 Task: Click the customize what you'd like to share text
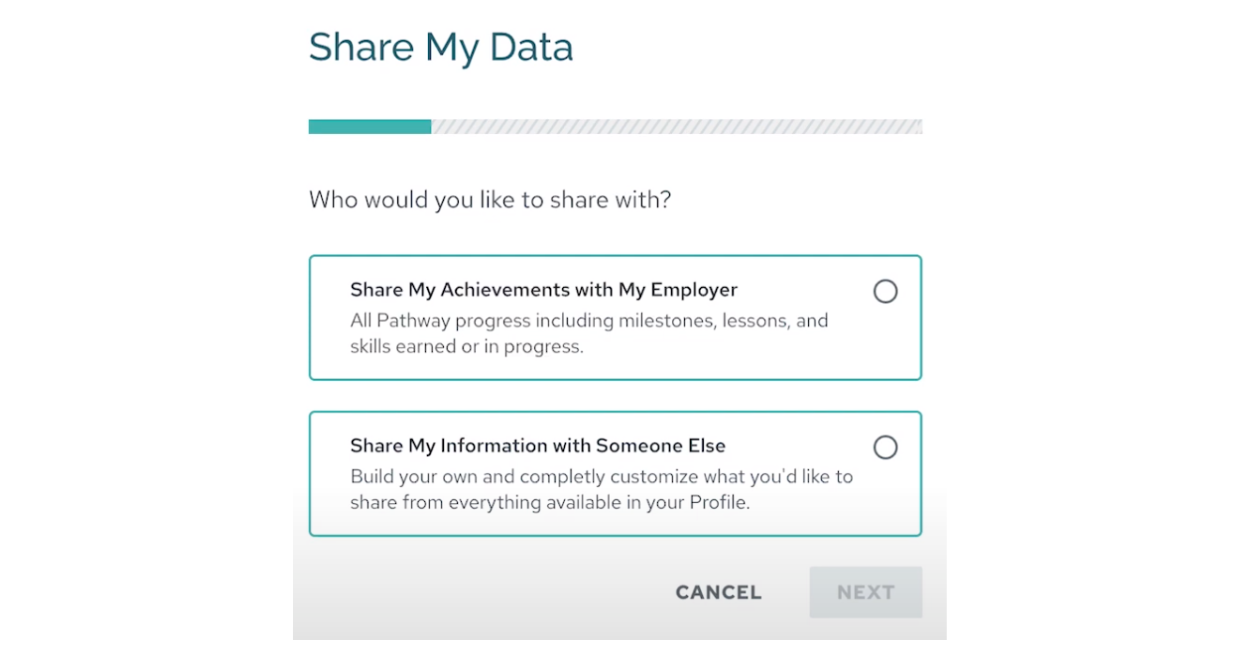600,489
